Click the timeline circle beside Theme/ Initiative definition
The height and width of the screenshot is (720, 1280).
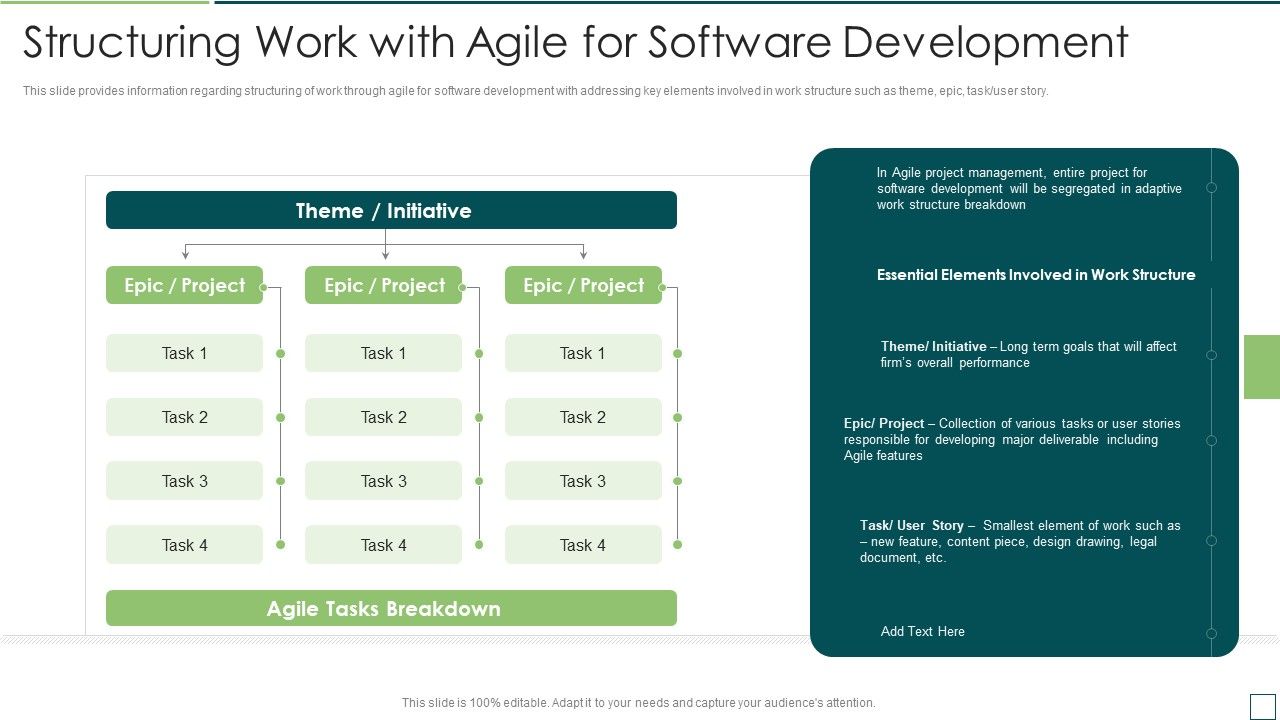(x=1211, y=355)
